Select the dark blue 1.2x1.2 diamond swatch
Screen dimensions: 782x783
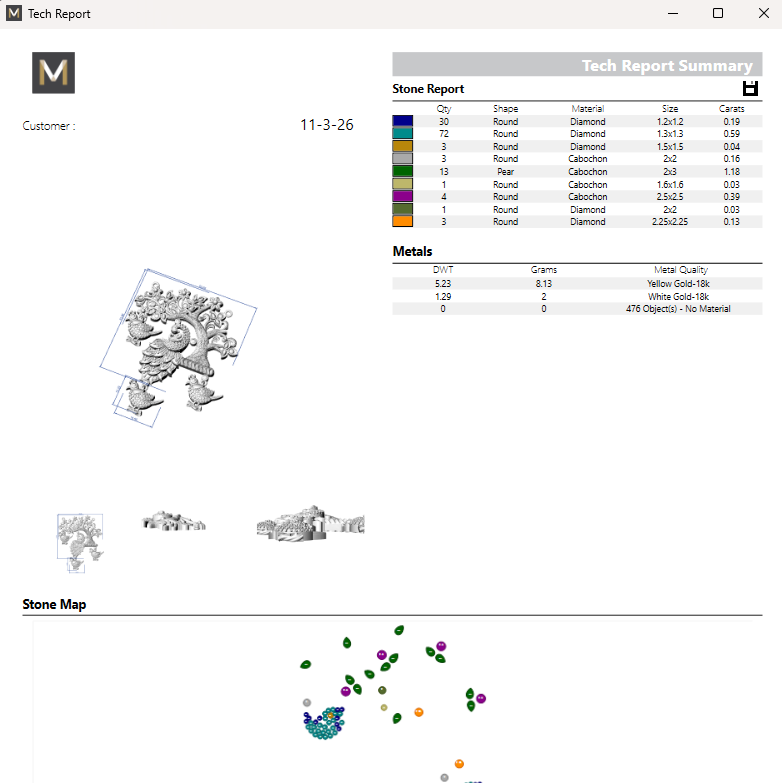(x=402, y=121)
